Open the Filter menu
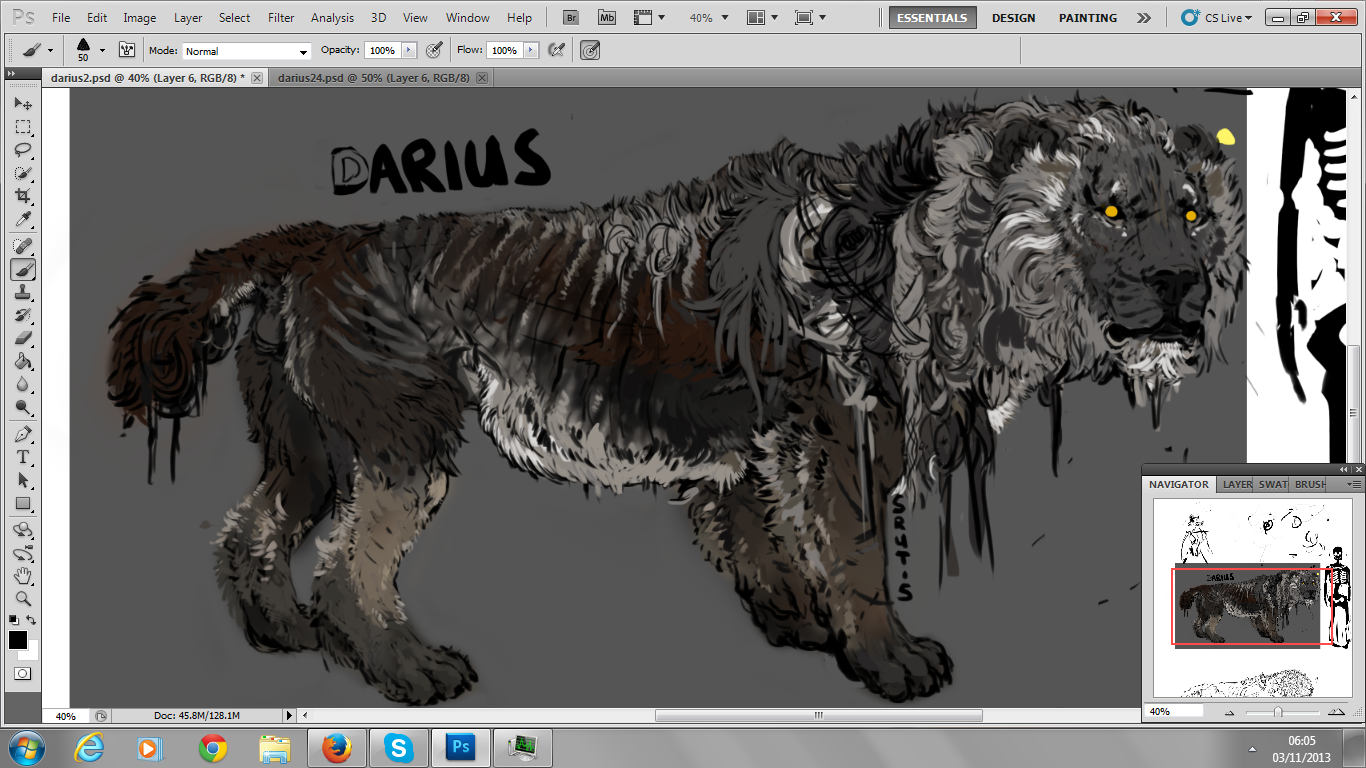1366x768 pixels. pos(281,18)
